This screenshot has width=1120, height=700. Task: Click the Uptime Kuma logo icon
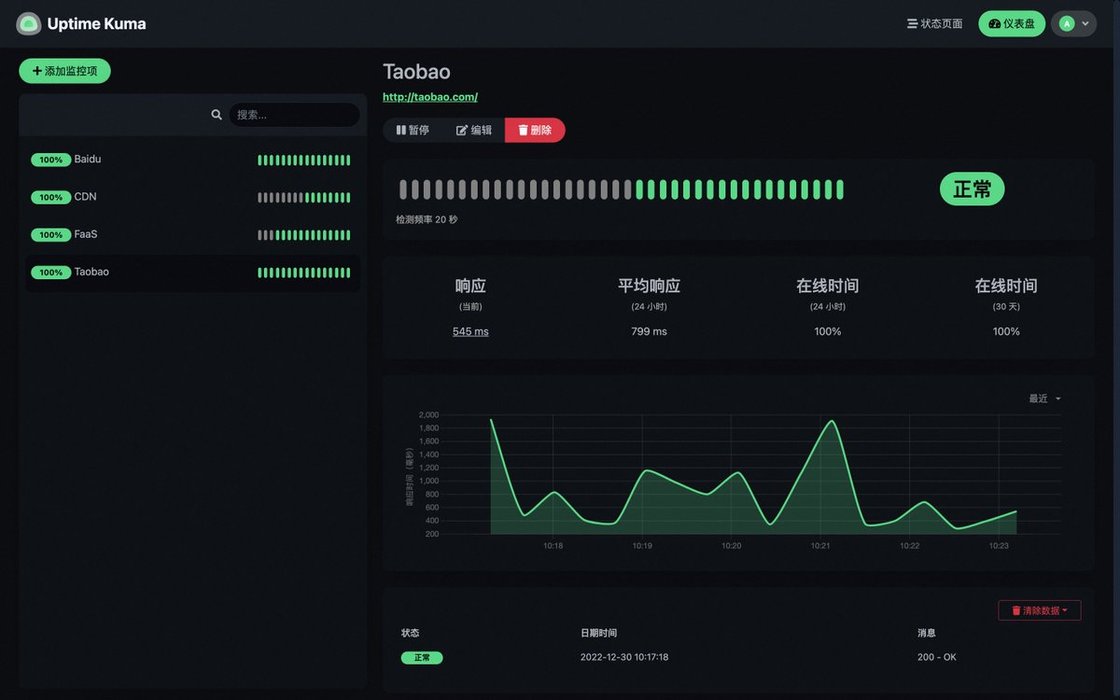point(29,24)
